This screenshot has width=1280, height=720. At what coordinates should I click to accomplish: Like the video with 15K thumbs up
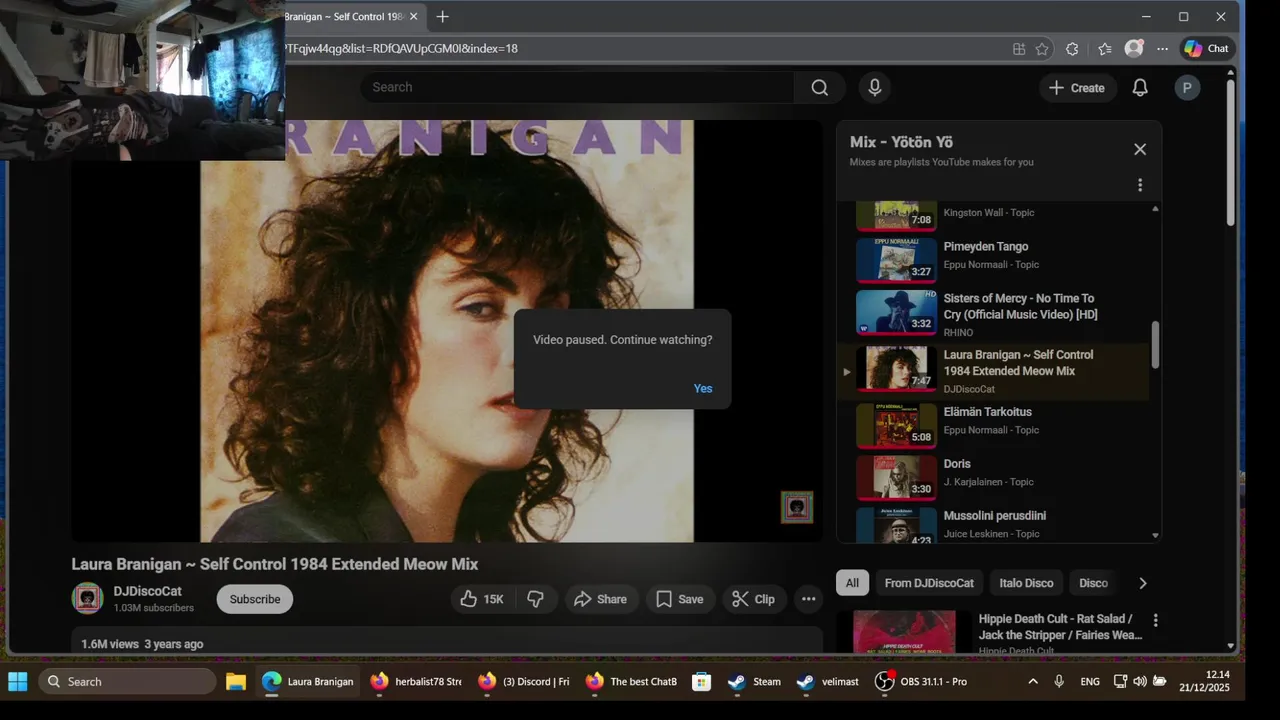[481, 599]
